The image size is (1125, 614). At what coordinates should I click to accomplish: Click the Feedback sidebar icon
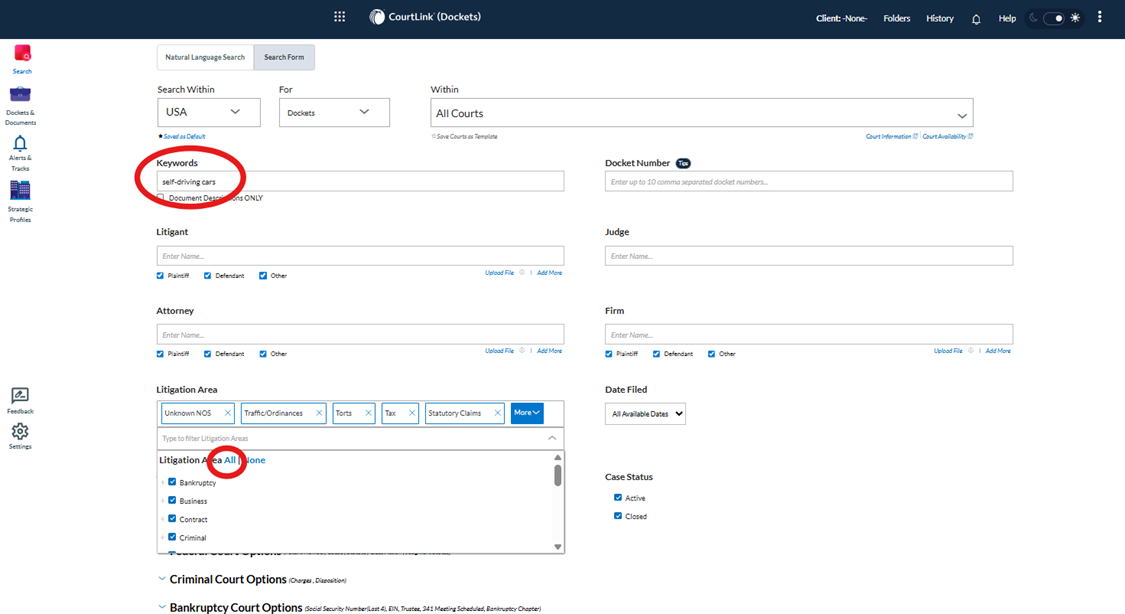click(20, 397)
